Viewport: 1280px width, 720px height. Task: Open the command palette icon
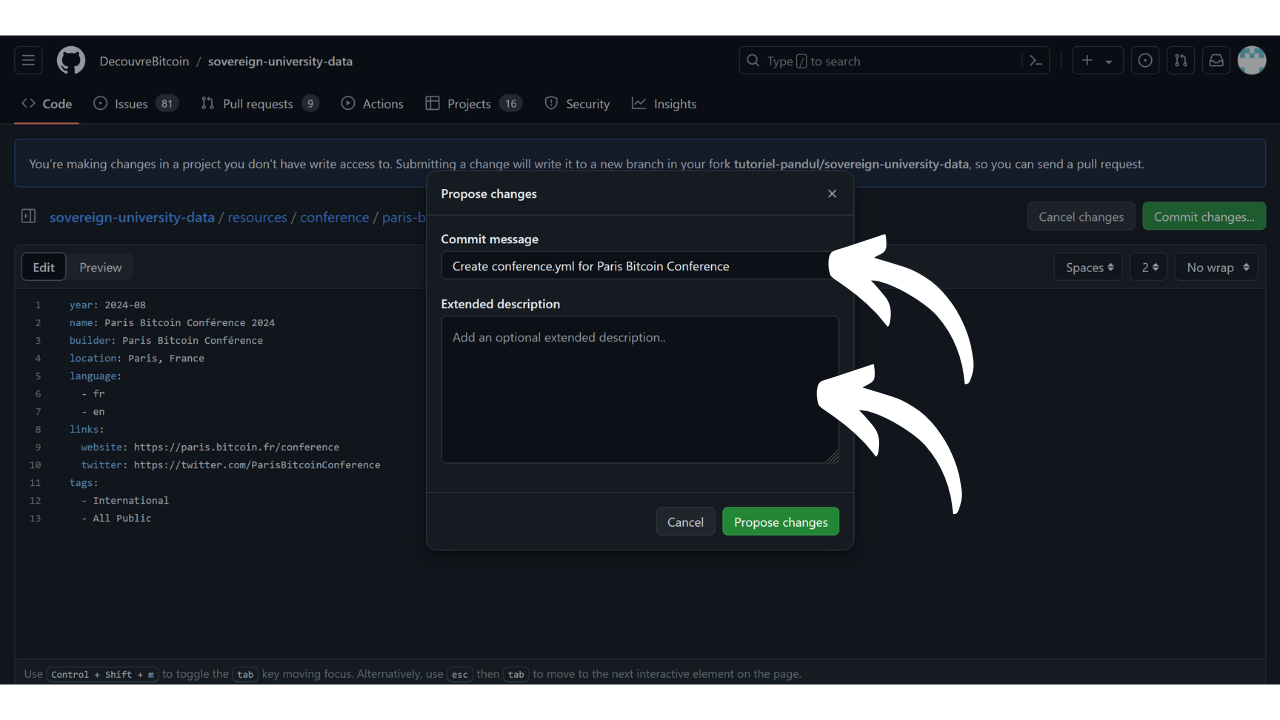click(1036, 61)
